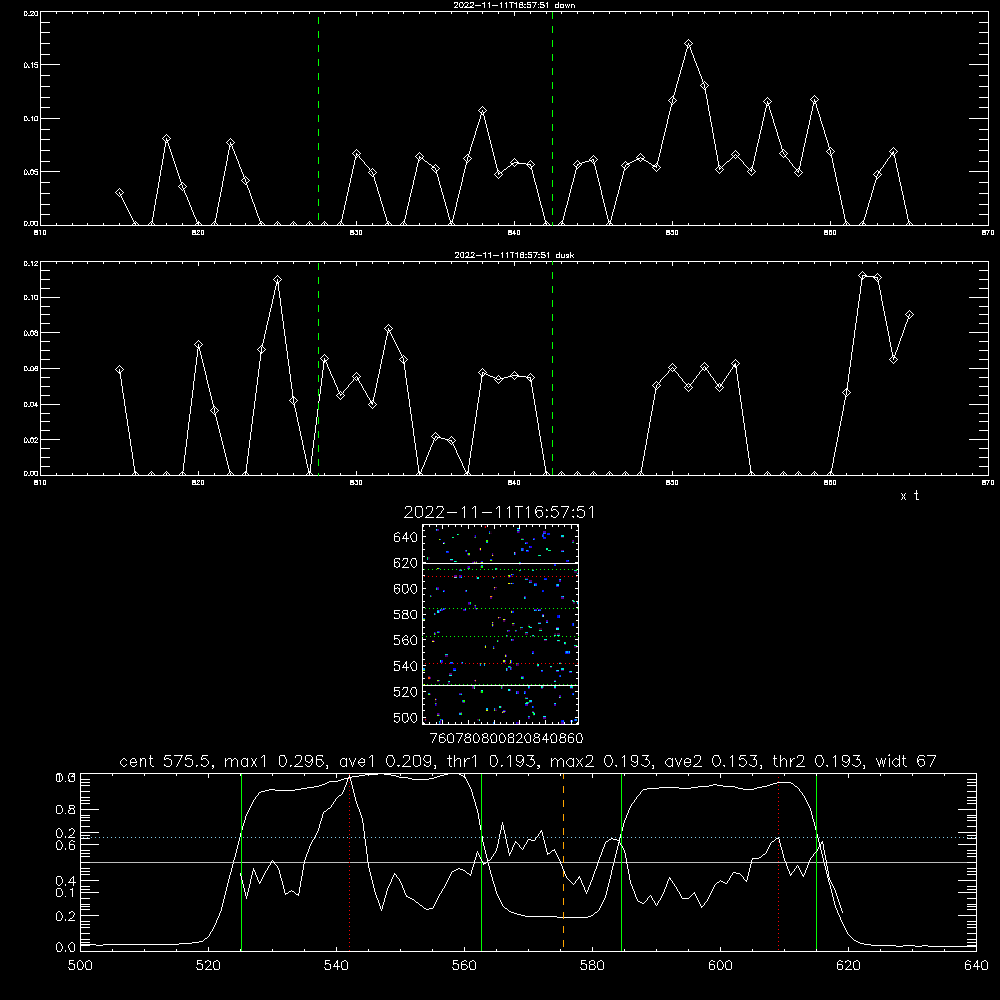
Task: Select the 'thr1 0.193' value
Action: tap(491, 761)
